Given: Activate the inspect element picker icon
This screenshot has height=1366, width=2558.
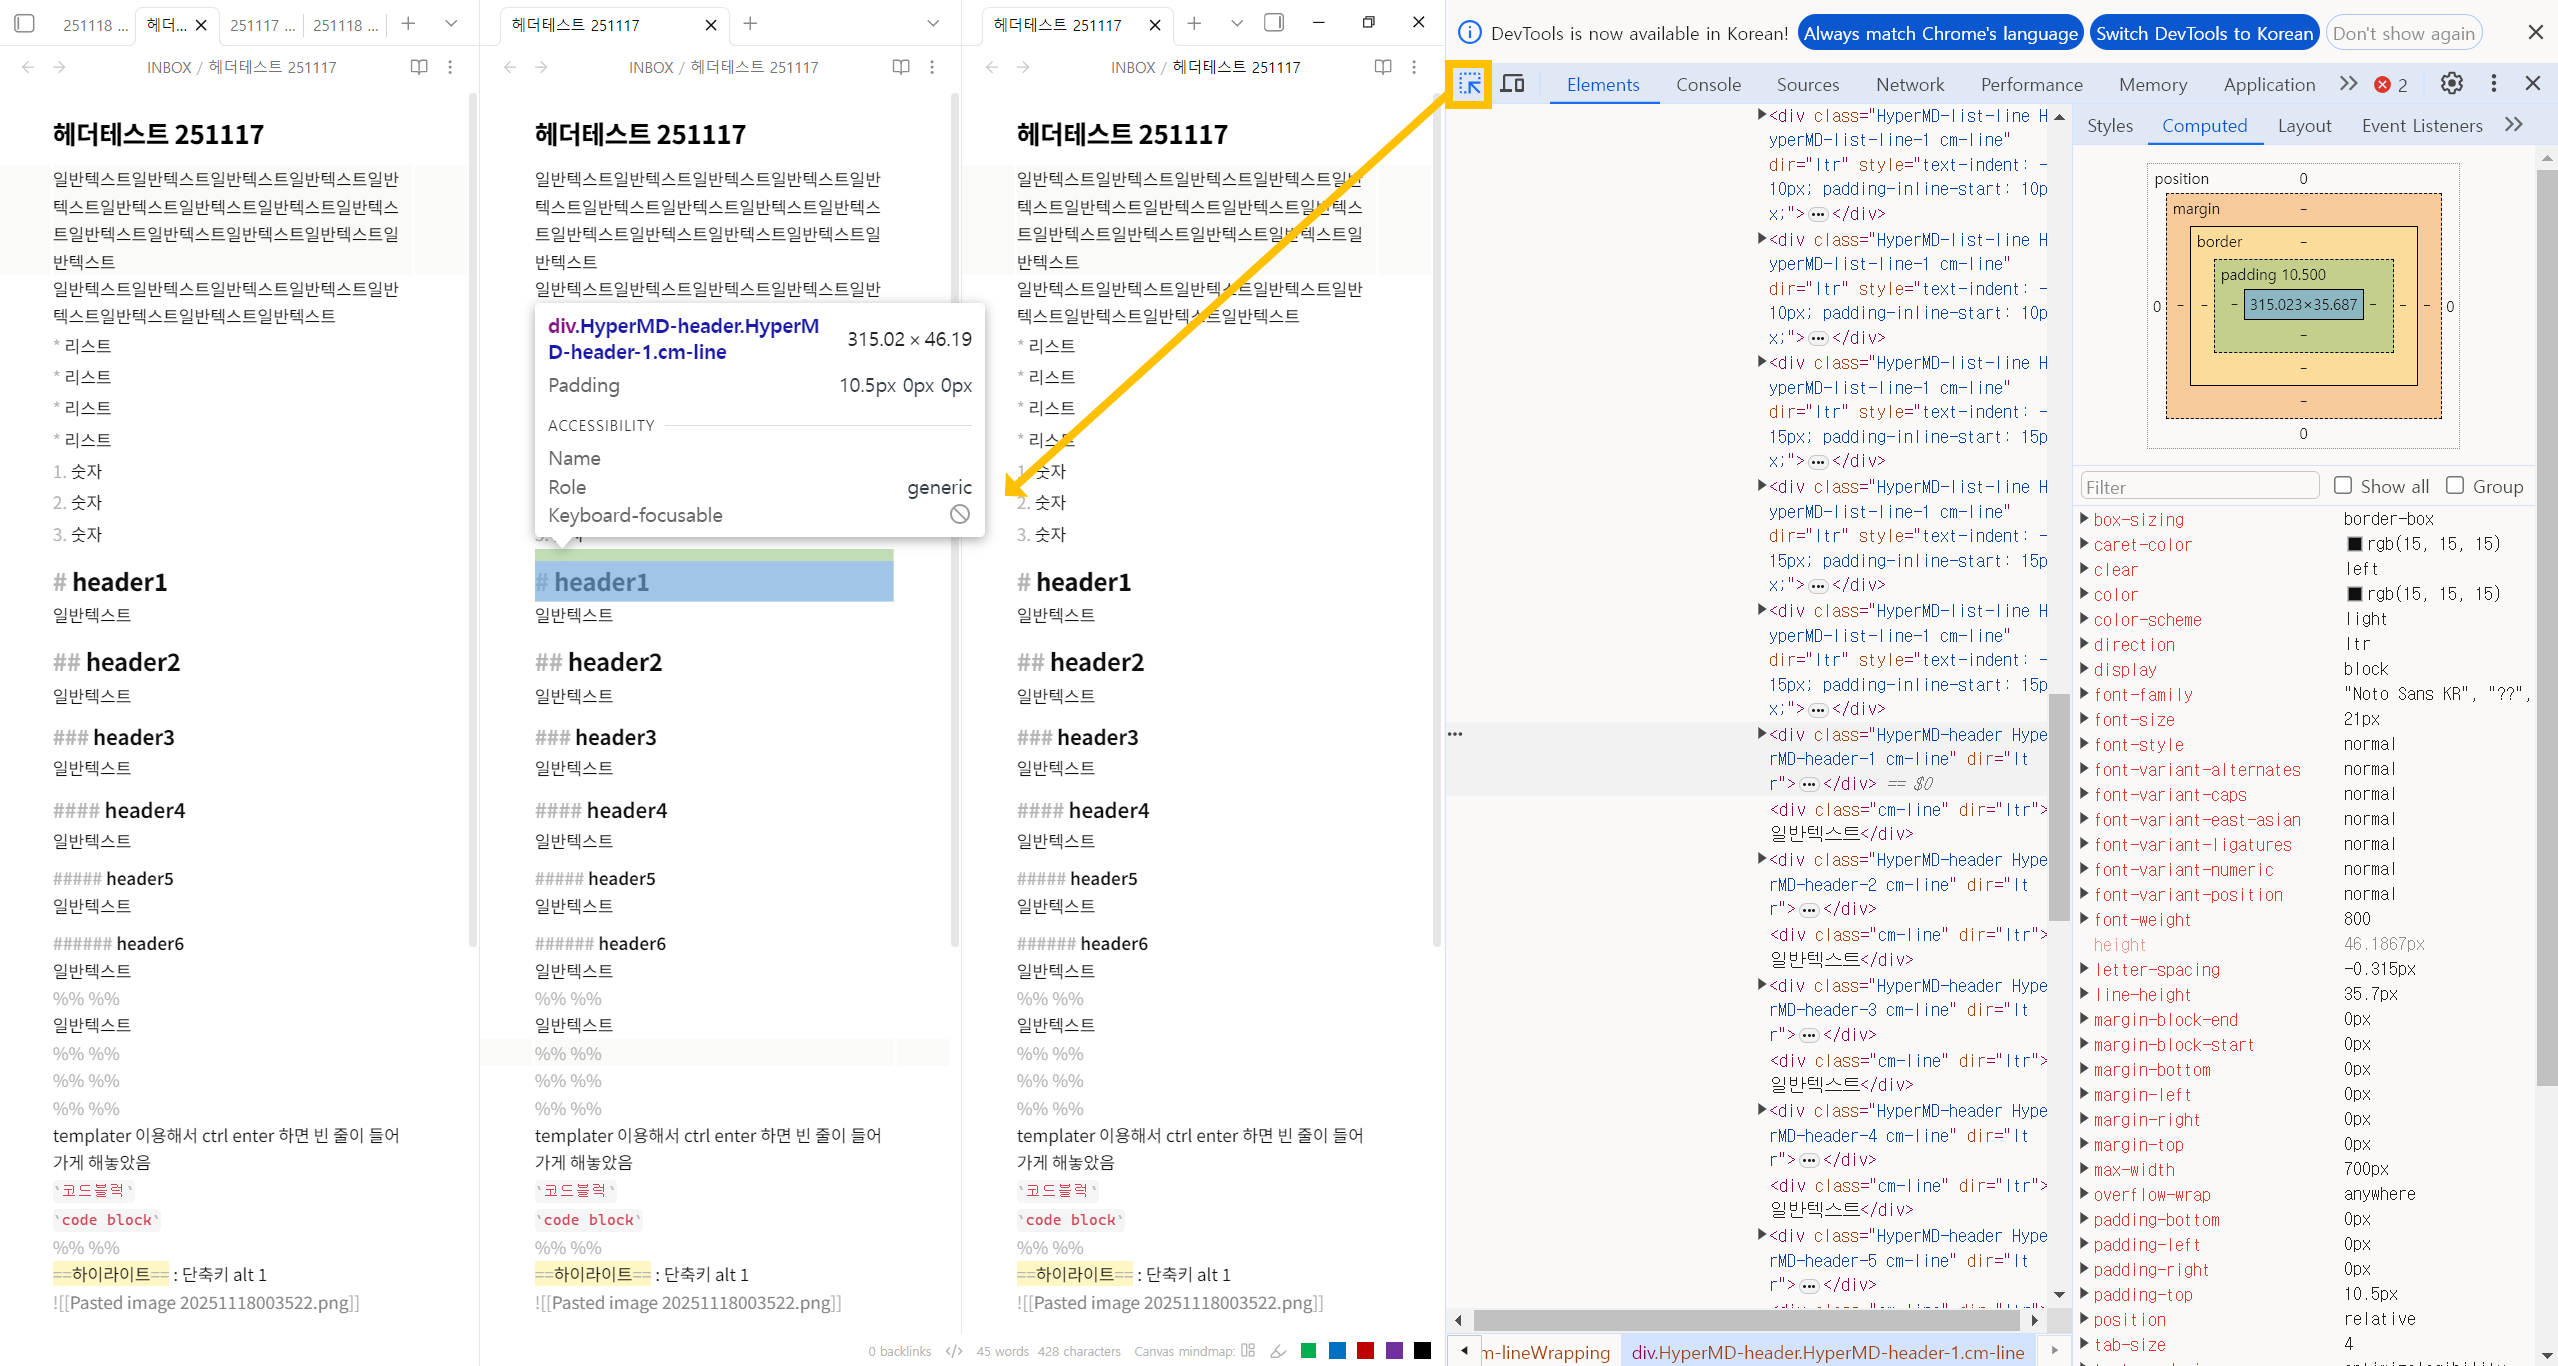Looking at the screenshot, I should pos(1469,84).
